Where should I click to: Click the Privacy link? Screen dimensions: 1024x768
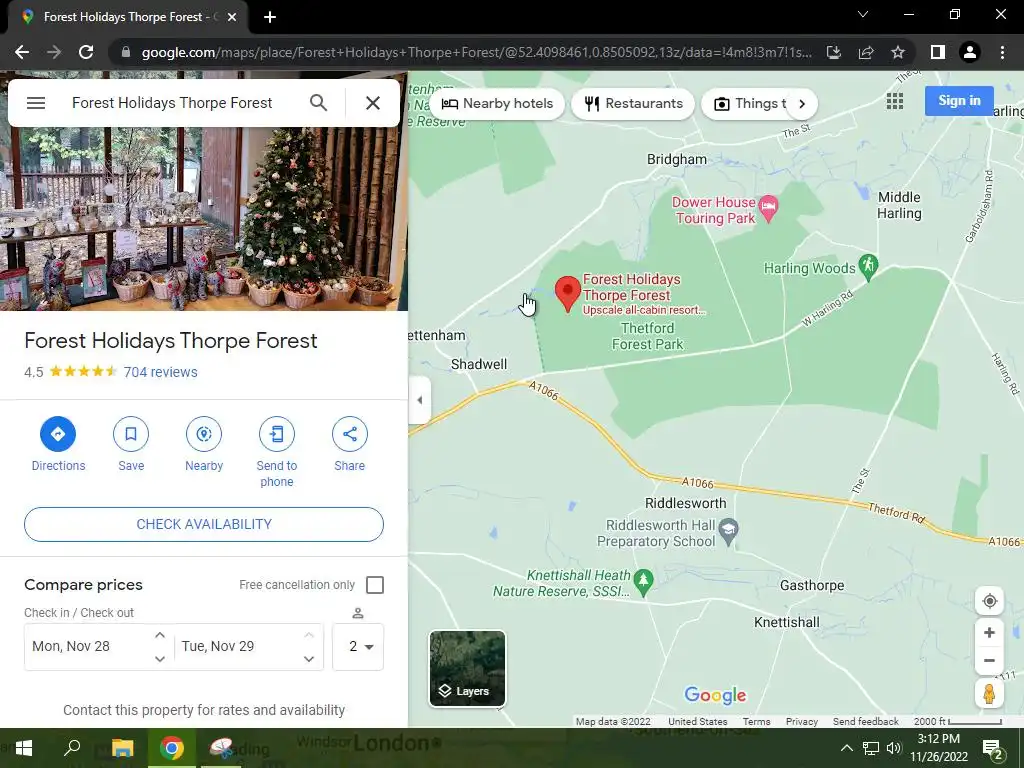pyautogui.click(x=801, y=722)
